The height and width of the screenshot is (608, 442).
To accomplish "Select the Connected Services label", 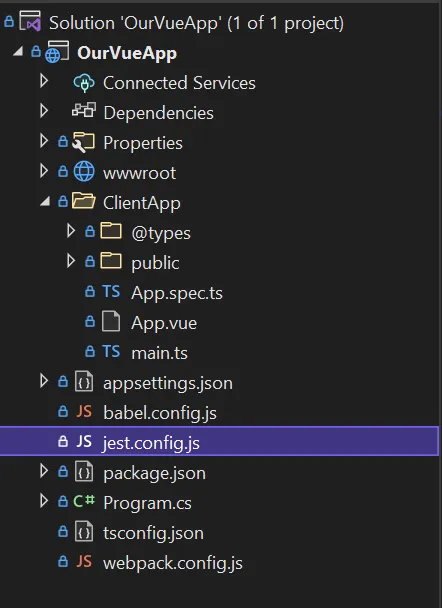I will (x=179, y=83).
